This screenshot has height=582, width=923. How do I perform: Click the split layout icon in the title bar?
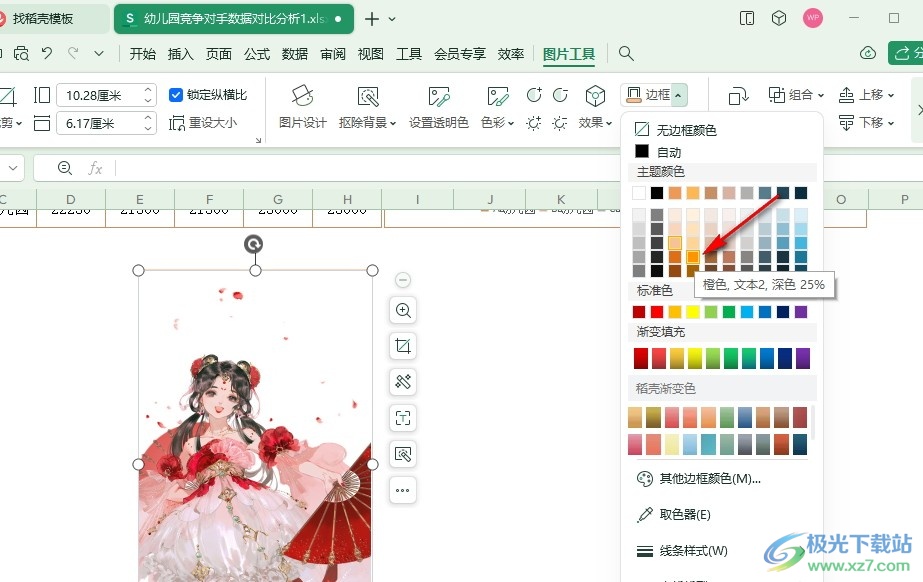pyautogui.click(x=746, y=18)
